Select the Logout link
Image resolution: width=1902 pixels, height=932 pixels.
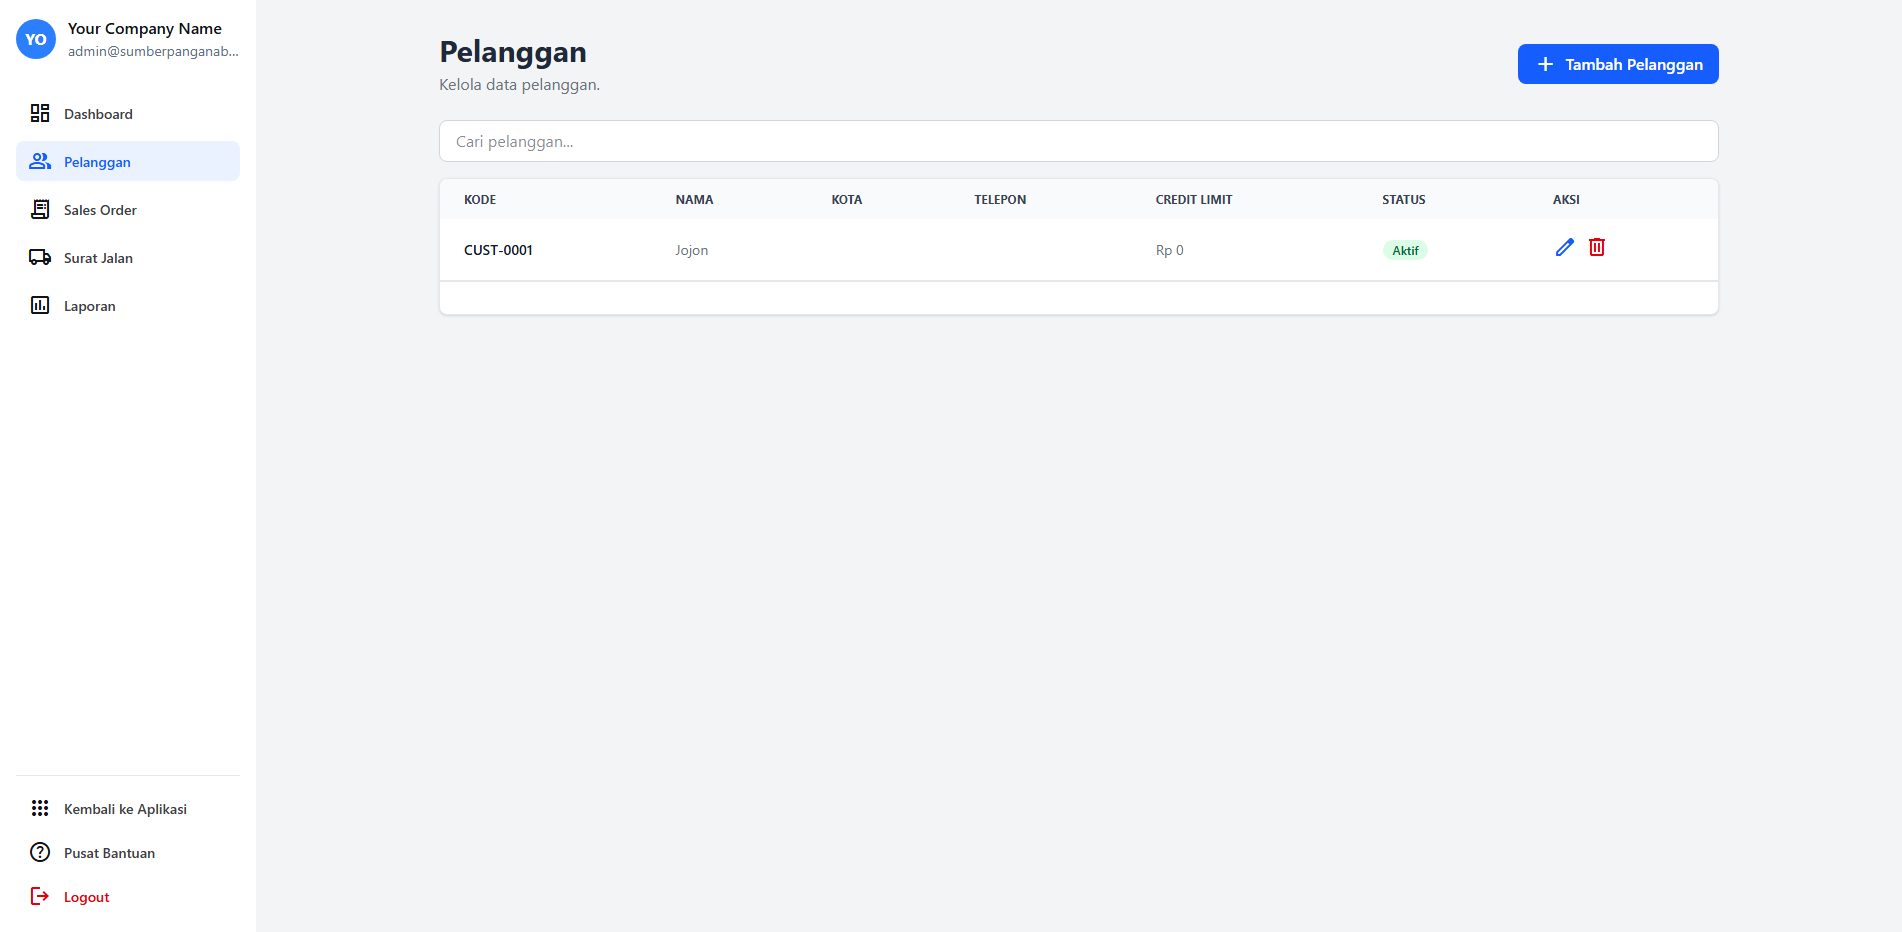point(86,897)
